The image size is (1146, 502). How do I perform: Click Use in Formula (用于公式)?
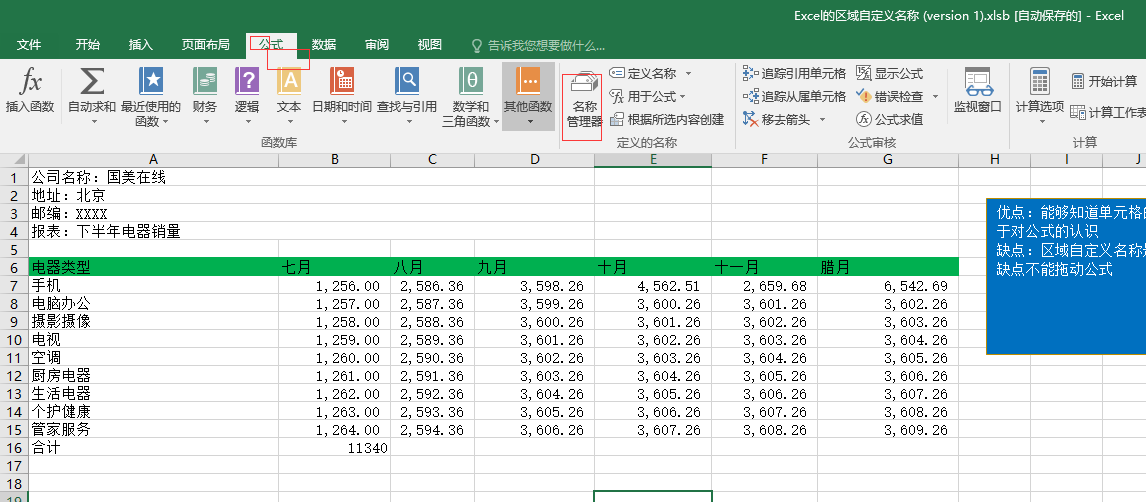coord(643,96)
